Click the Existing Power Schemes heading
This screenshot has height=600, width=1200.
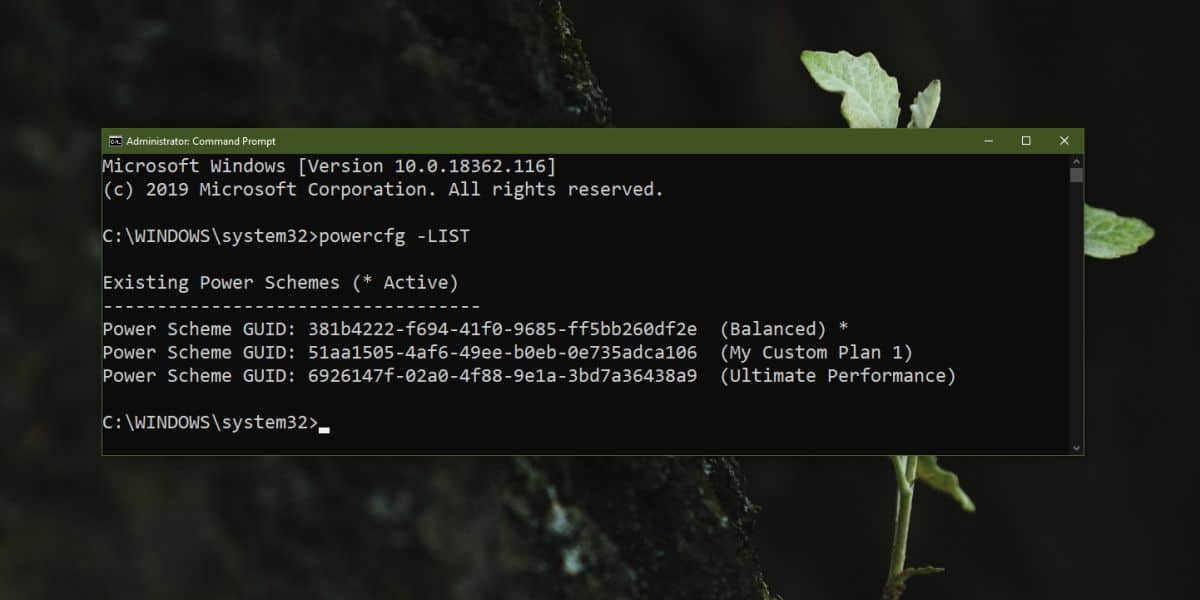280,282
